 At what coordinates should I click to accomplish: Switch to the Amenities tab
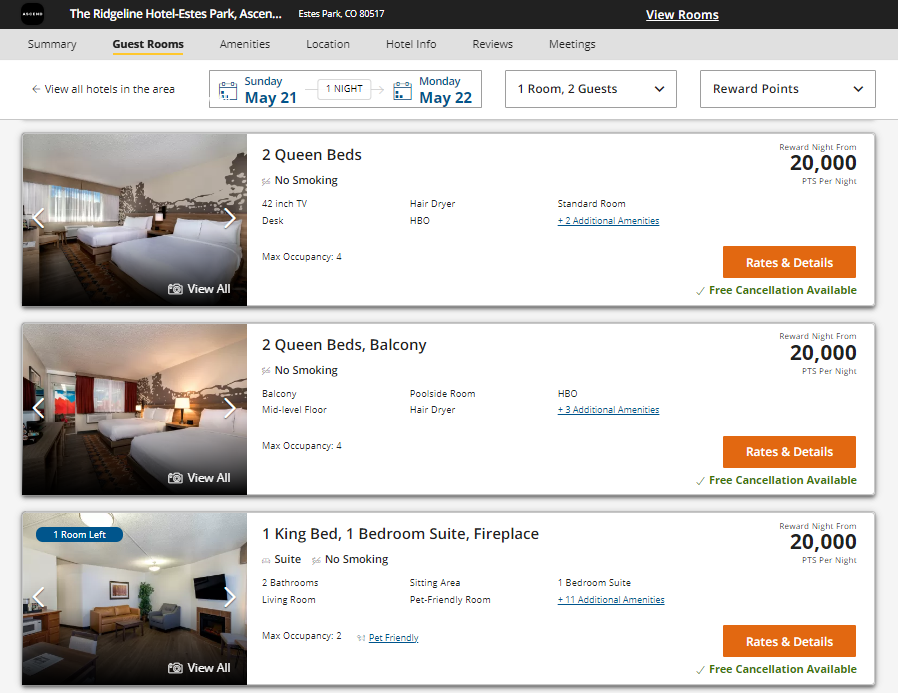(245, 44)
